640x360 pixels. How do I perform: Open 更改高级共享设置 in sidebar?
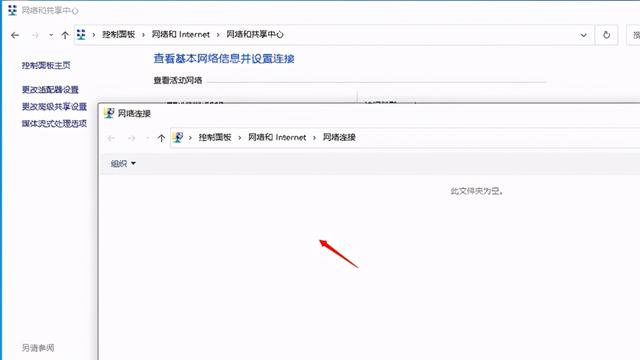tap(54, 107)
